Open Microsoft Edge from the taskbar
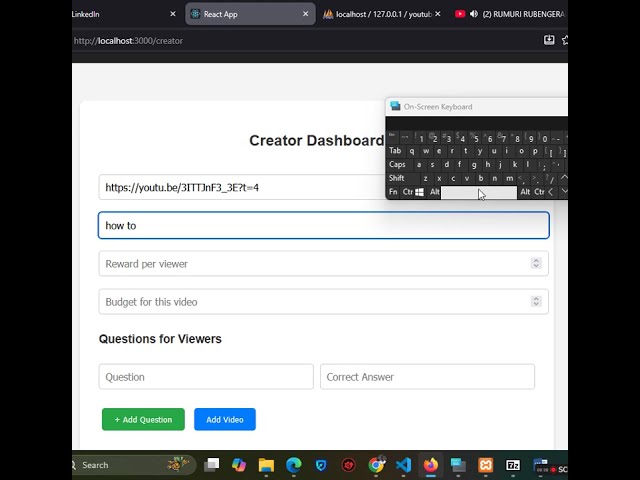The image size is (640, 480). (293, 464)
